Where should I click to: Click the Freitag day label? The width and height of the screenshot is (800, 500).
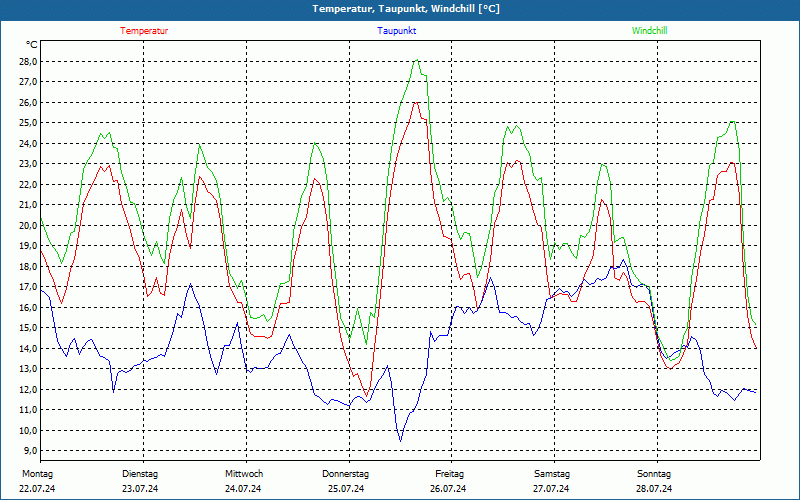449,473
